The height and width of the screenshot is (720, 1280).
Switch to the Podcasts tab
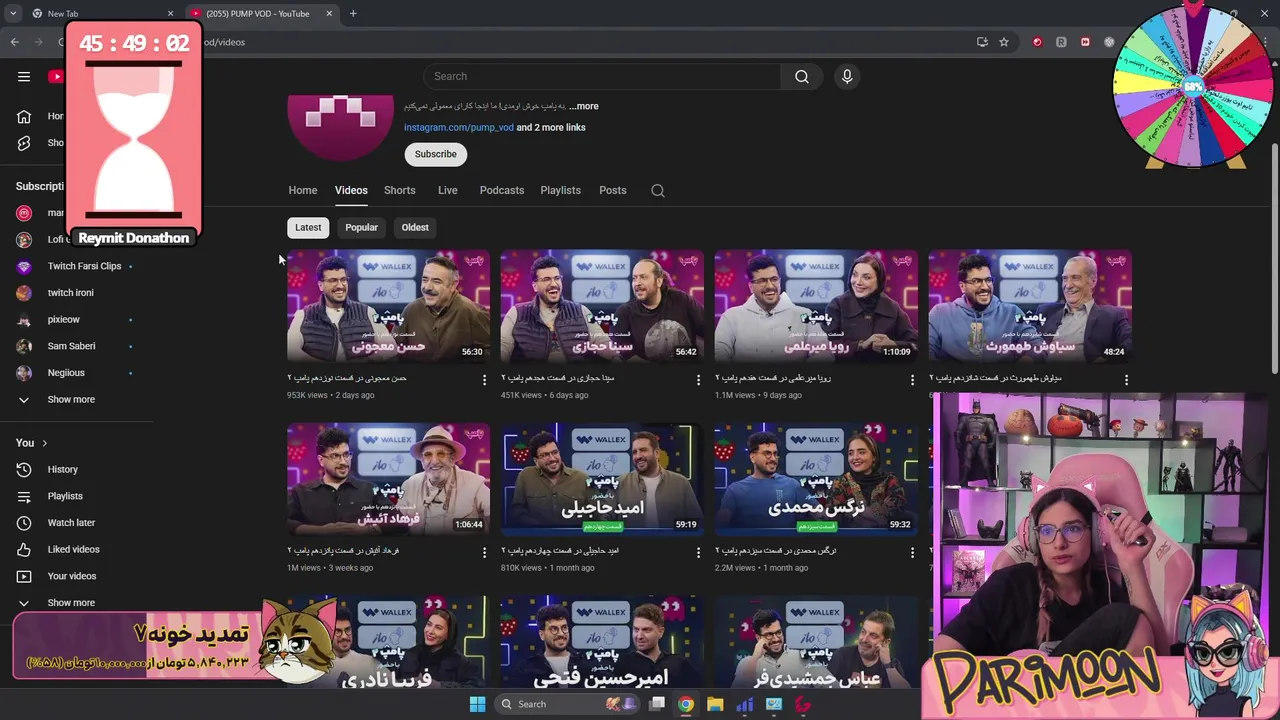[502, 190]
